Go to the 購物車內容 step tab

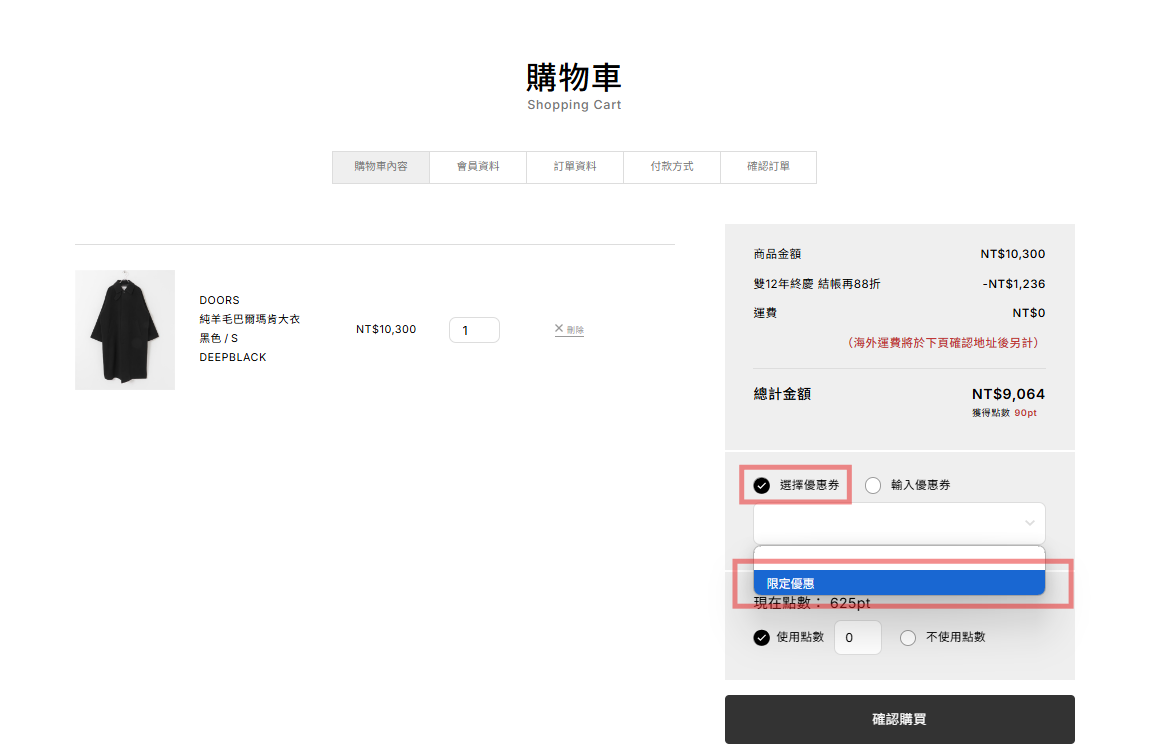(x=380, y=167)
